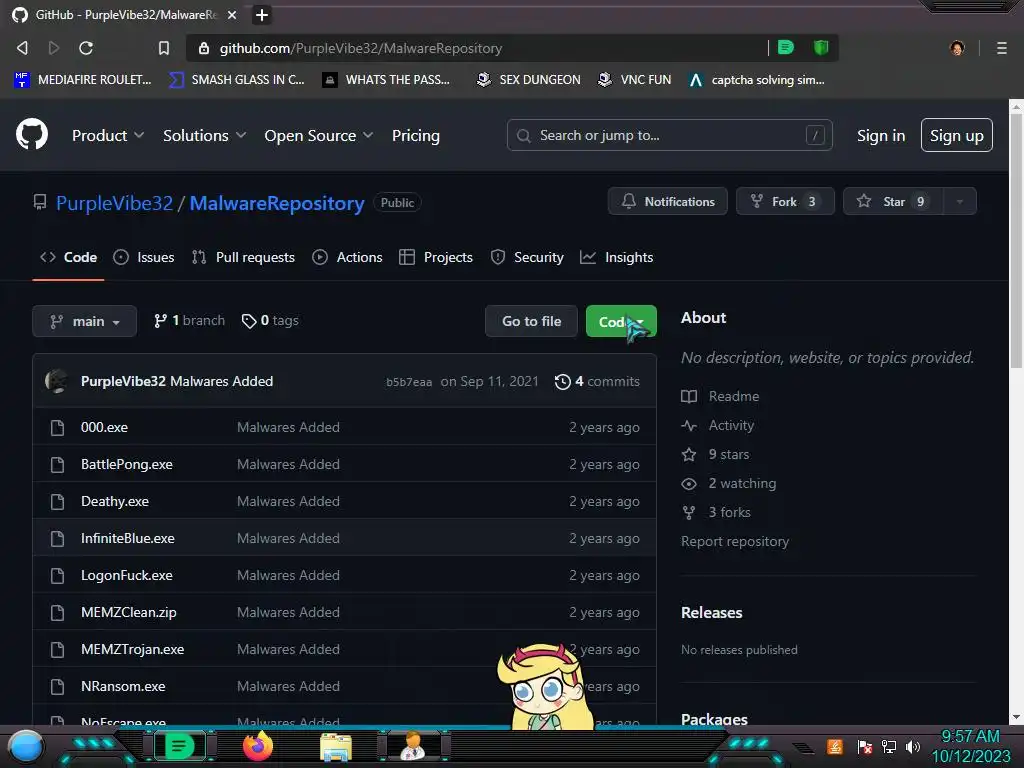Screen dimensions: 1024x768
Task: Open file Deathy.exe
Action: tap(115, 502)
